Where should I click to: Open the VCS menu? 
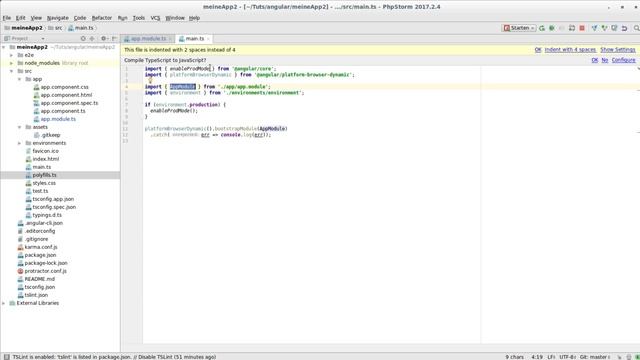click(x=155, y=18)
